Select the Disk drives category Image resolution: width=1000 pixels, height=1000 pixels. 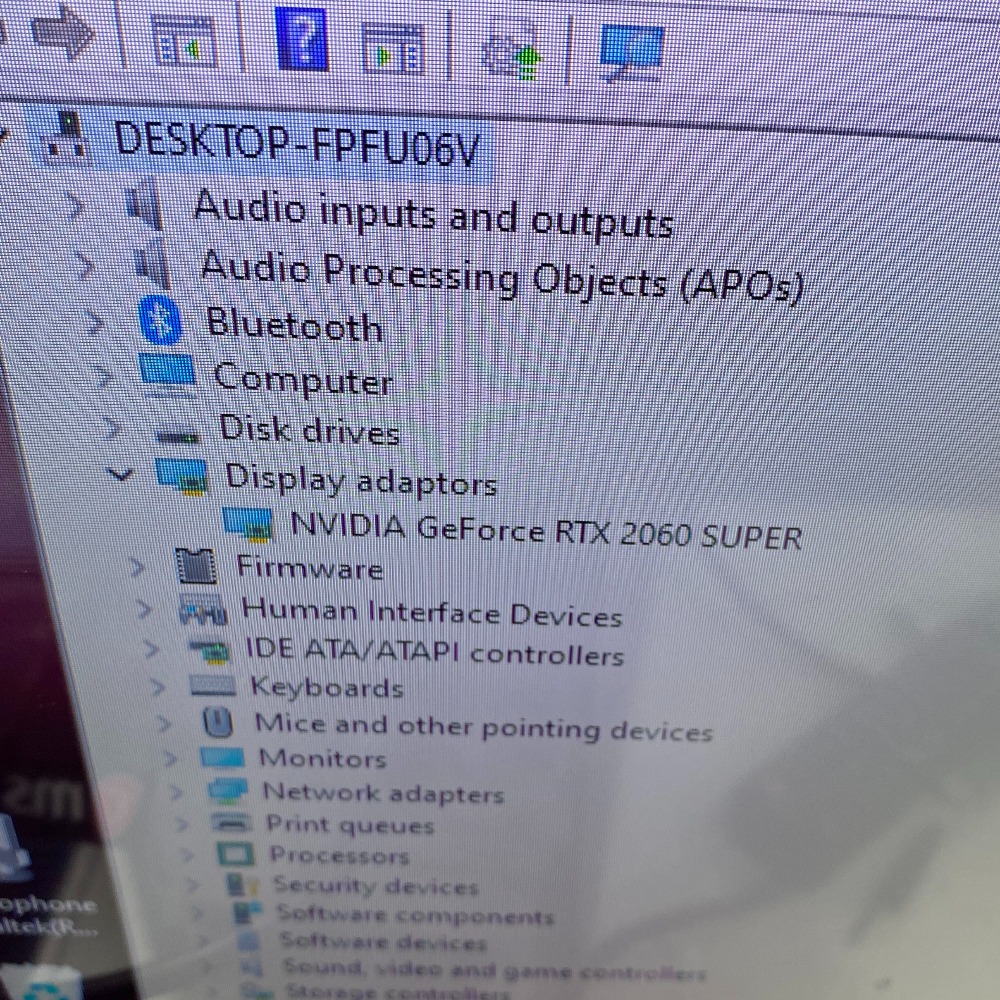click(x=307, y=430)
